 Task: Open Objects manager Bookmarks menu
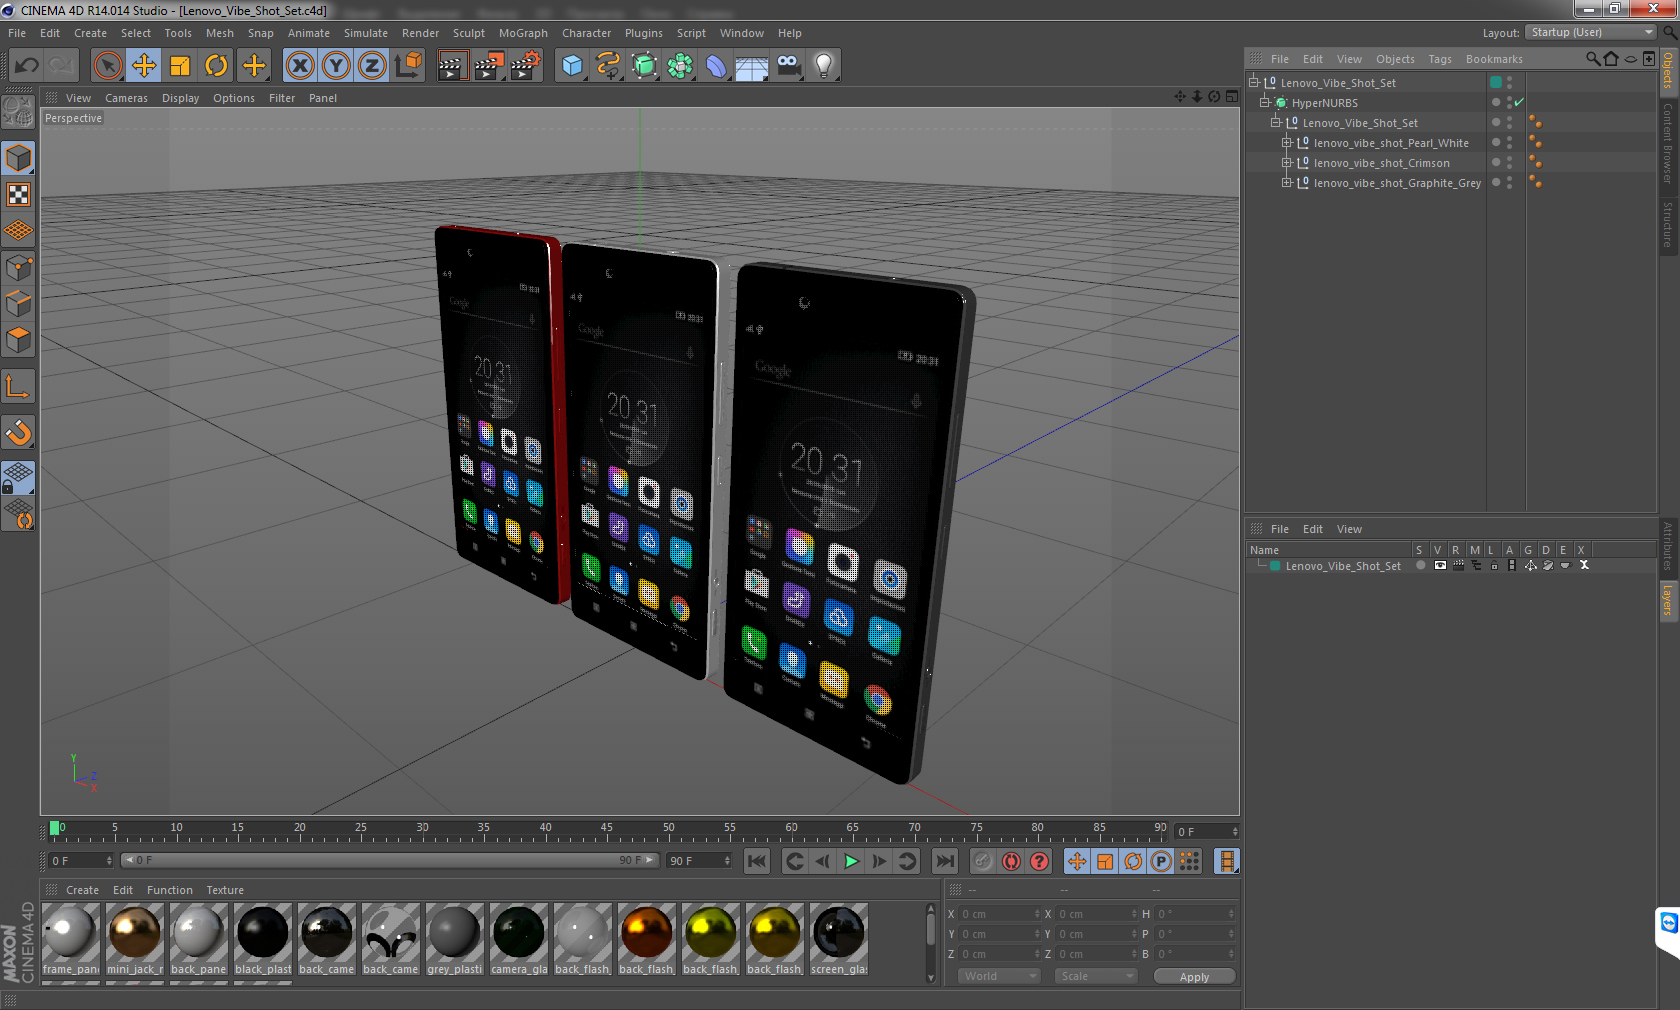pos(1494,59)
